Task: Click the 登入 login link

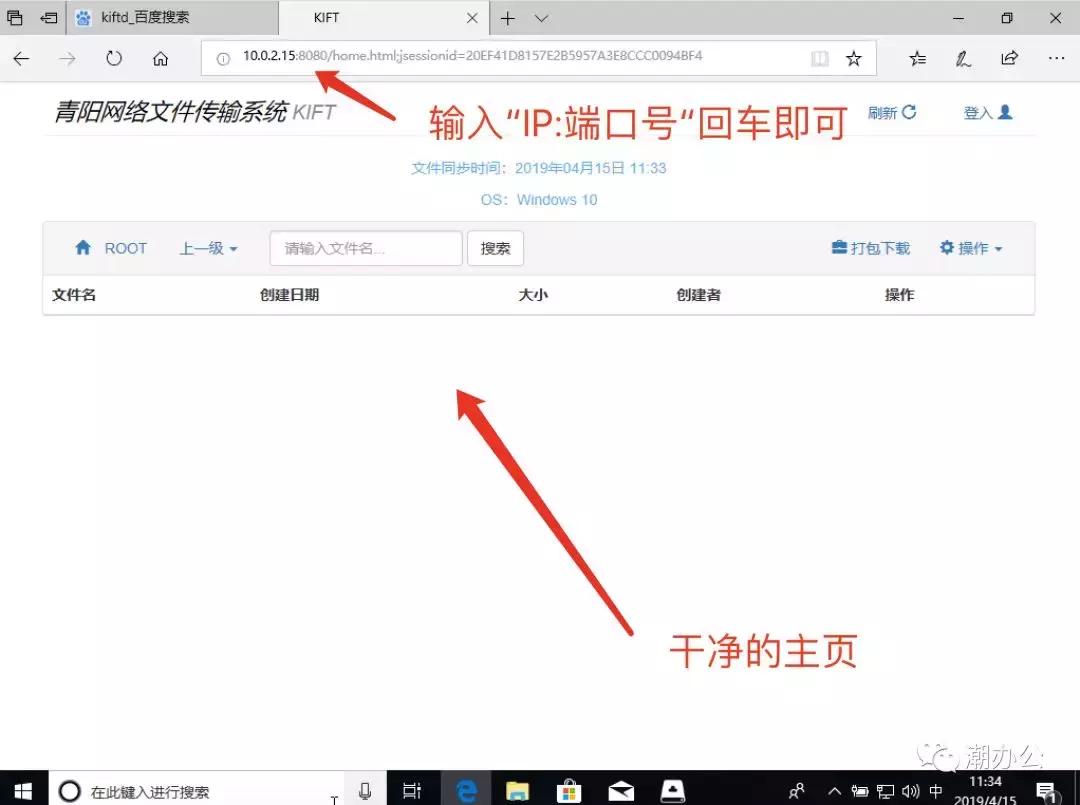Action: tap(985, 112)
